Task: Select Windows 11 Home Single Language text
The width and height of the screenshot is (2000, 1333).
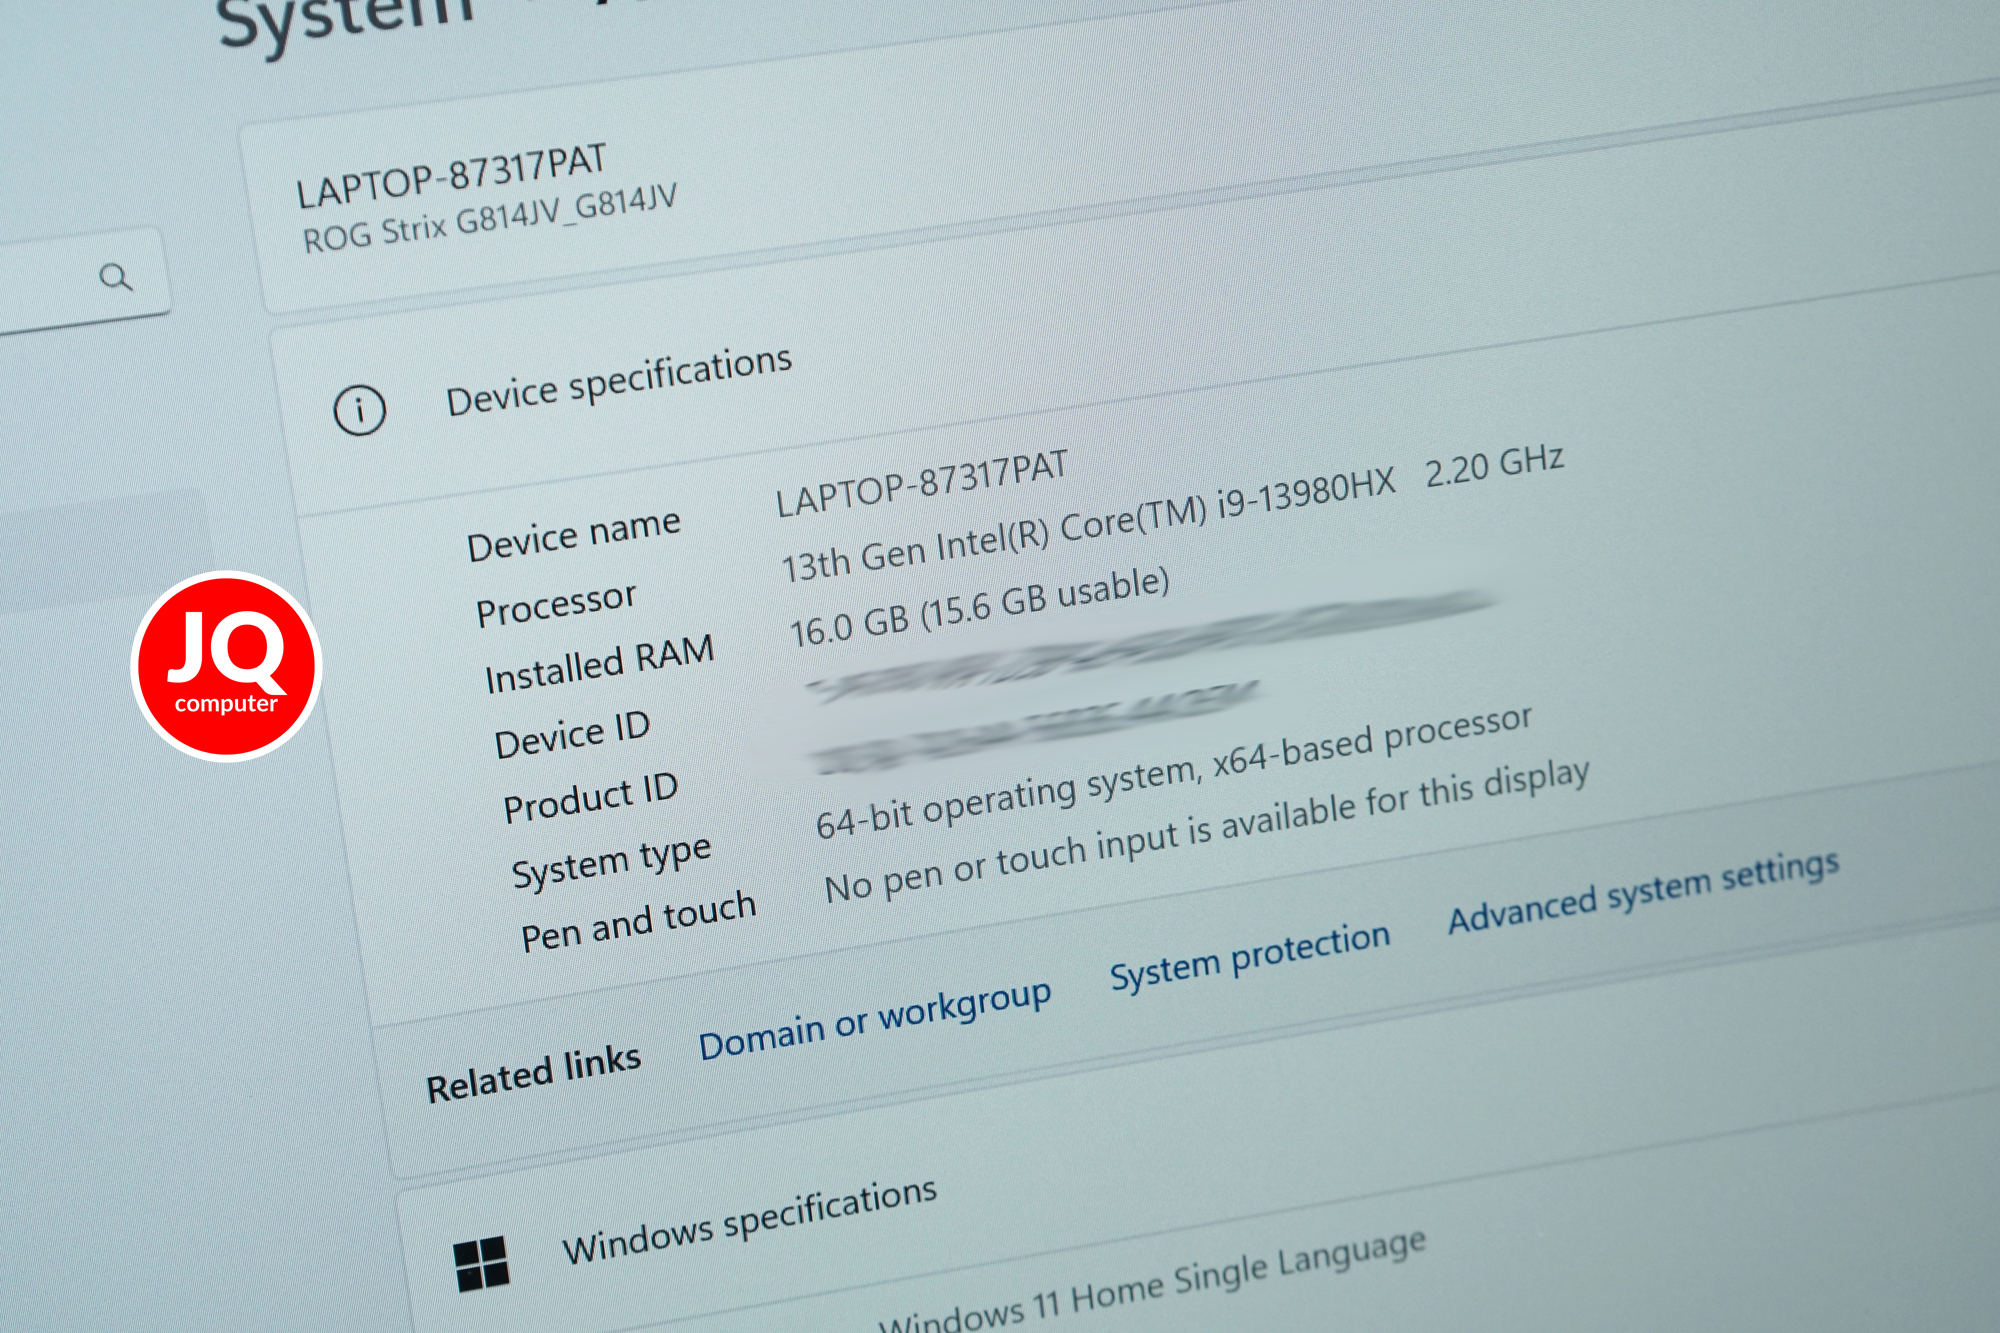Action: 1152,1283
